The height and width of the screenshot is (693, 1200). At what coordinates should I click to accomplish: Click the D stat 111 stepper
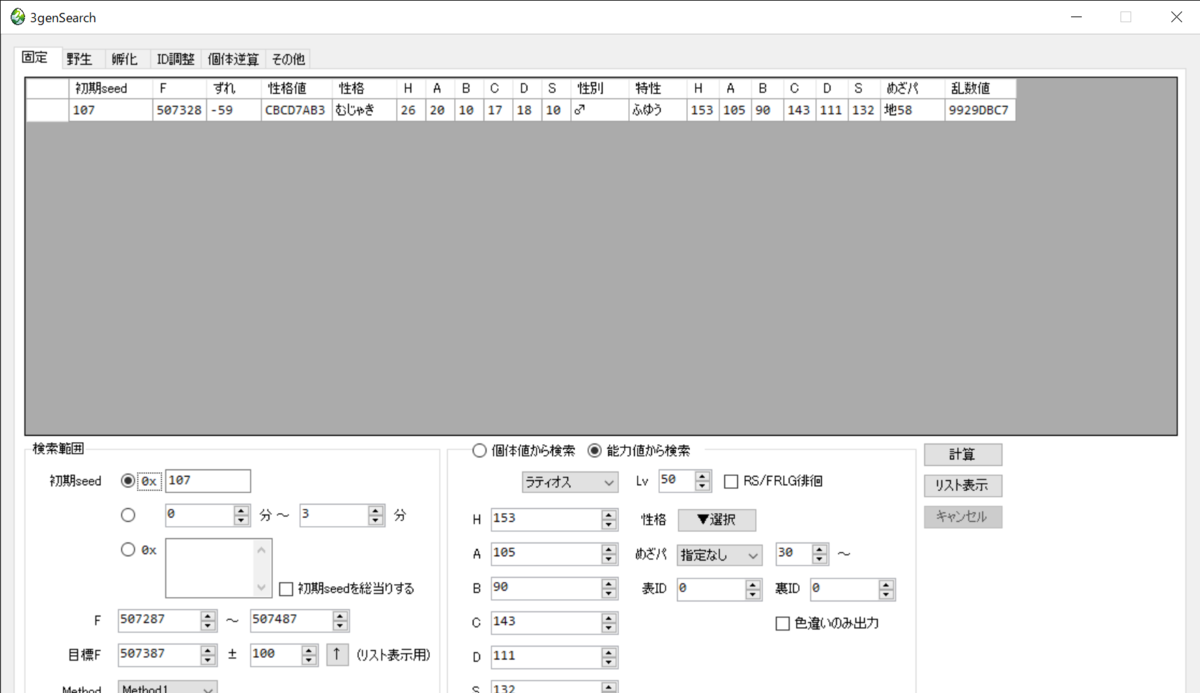(554, 656)
